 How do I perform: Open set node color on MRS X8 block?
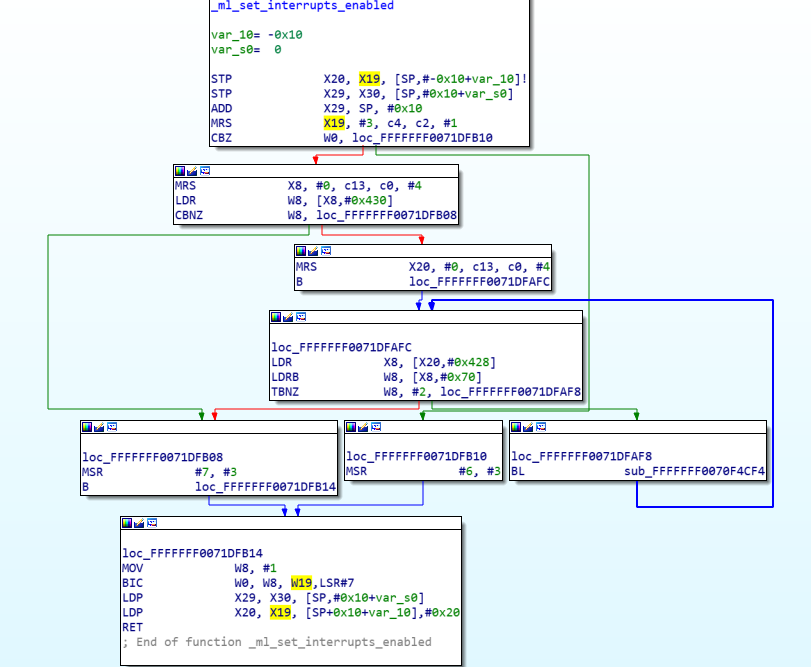pyautogui.click(x=180, y=171)
